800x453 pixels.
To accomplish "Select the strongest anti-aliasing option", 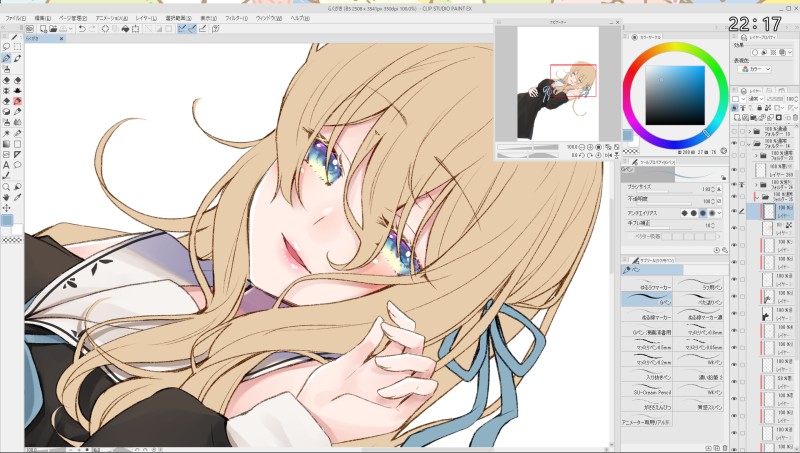I will pos(712,213).
